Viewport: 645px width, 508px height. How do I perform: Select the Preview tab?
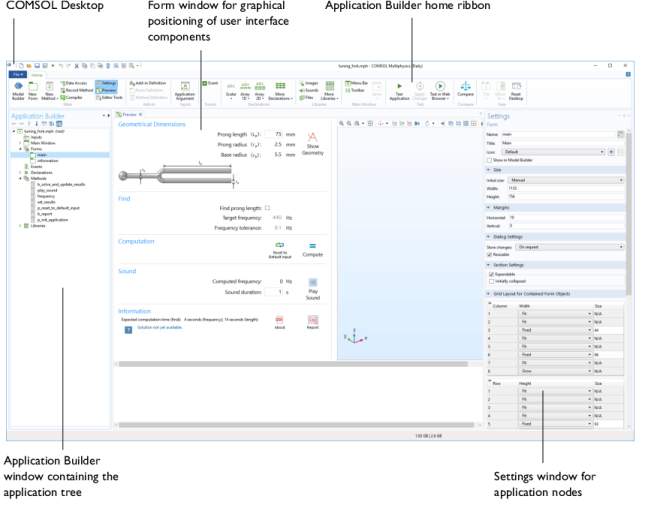[x=128, y=115]
